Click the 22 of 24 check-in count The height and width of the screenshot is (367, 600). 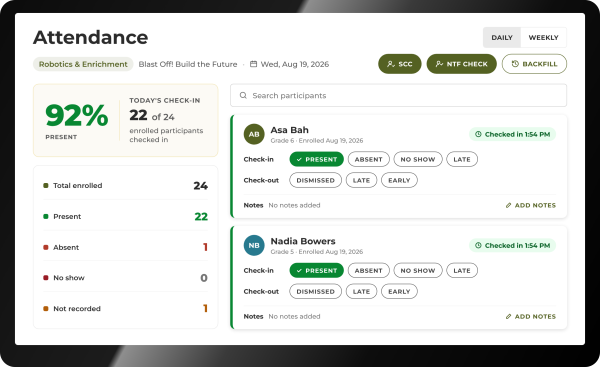coord(152,115)
